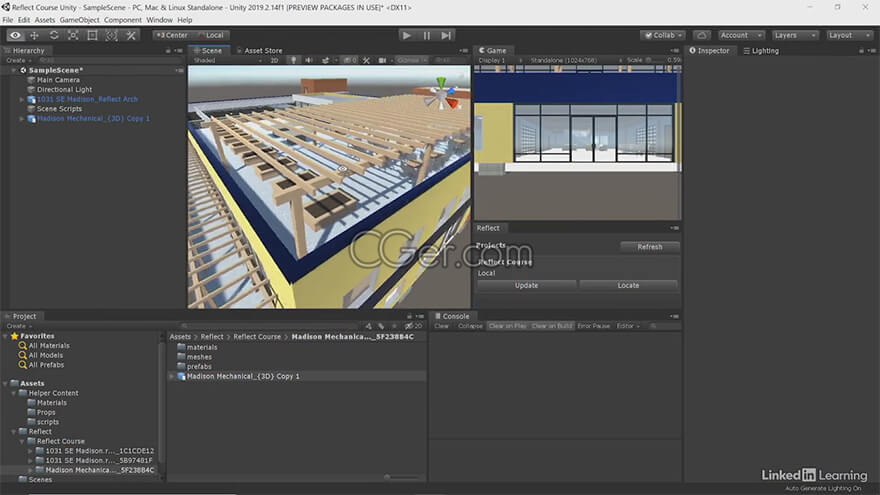Open the Console Editor dropdown
880x495 pixels.
click(627, 326)
